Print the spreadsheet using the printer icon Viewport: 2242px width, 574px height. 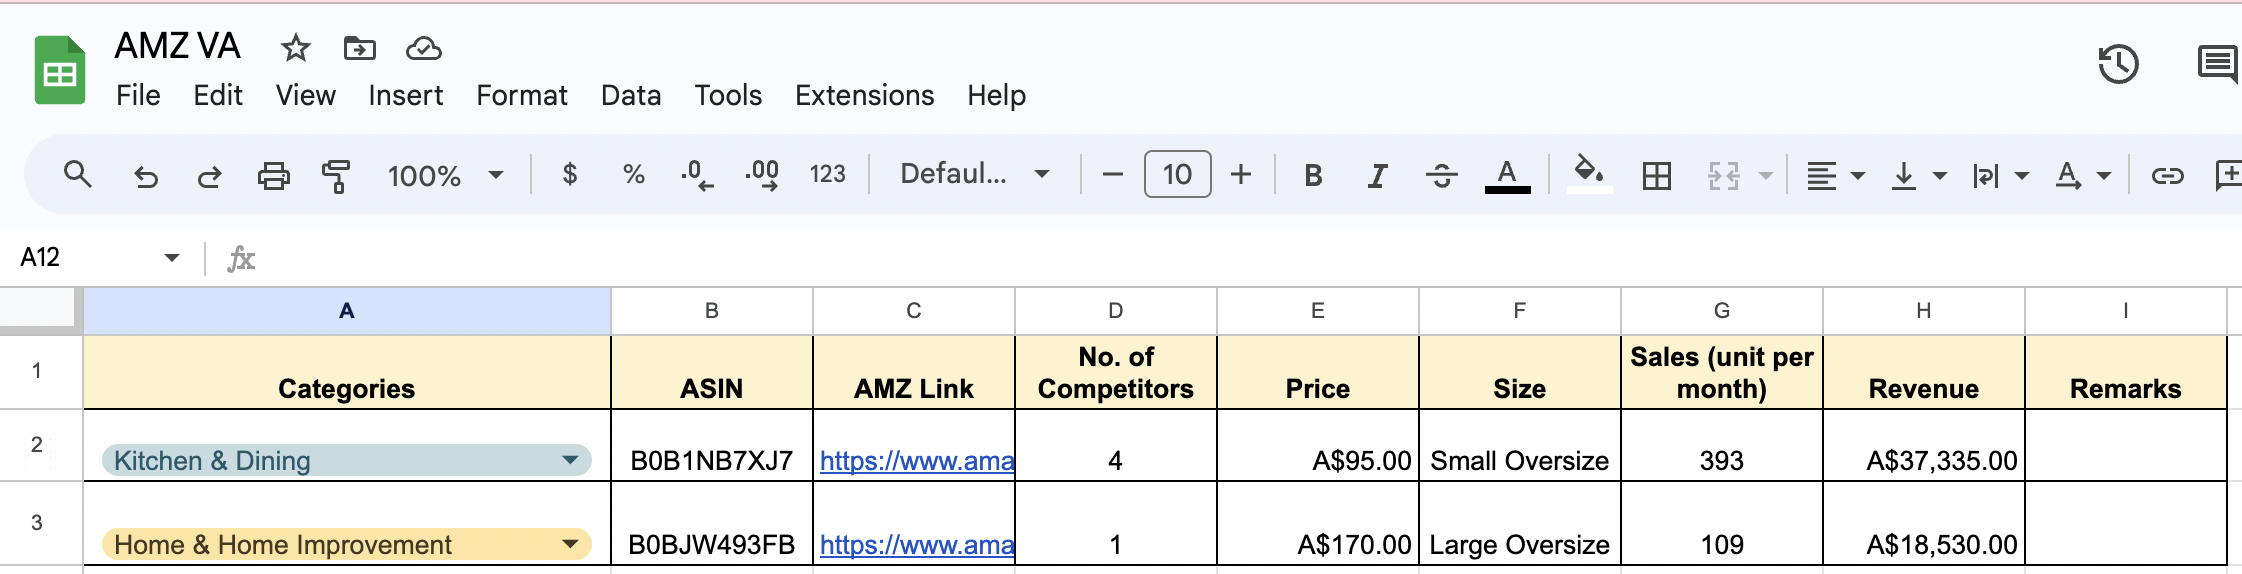point(273,176)
